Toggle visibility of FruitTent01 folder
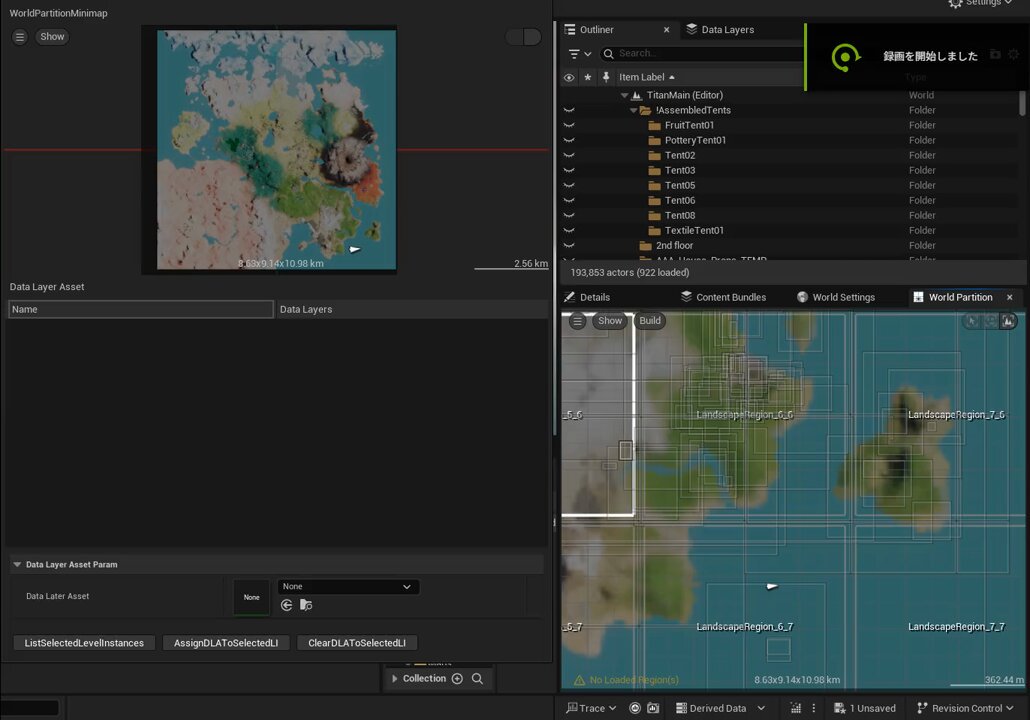Viewport: 1030px width, 720px height. tap(569, 125)
